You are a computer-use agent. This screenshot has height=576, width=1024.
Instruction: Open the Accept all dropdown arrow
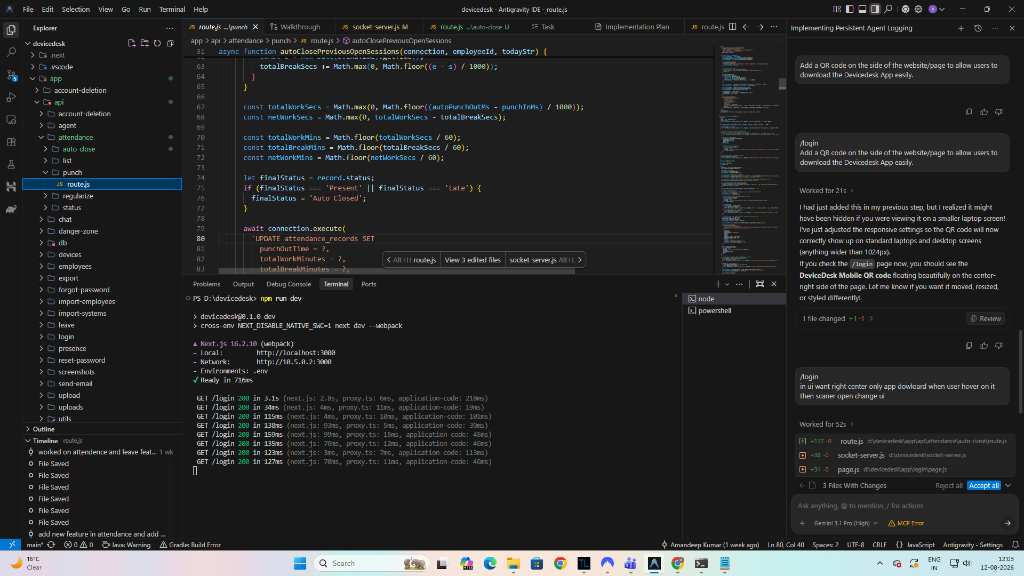[1008, 485]
